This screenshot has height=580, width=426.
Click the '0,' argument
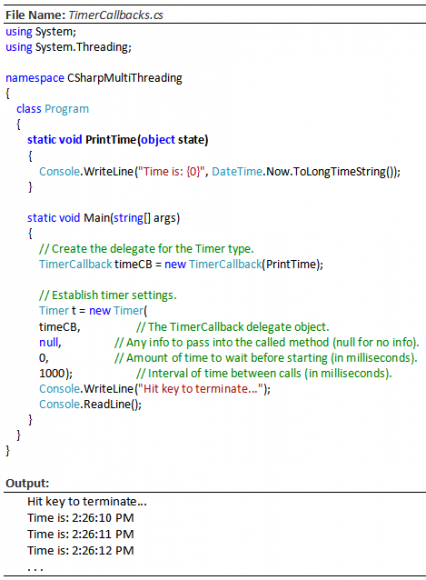point(44,358)
